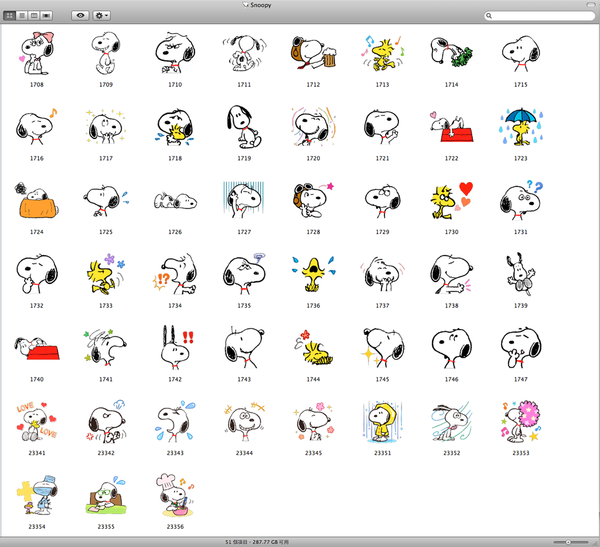Open the gear Action dropdown menu
Screen dimensions: 600x547
tap(101, 15)
